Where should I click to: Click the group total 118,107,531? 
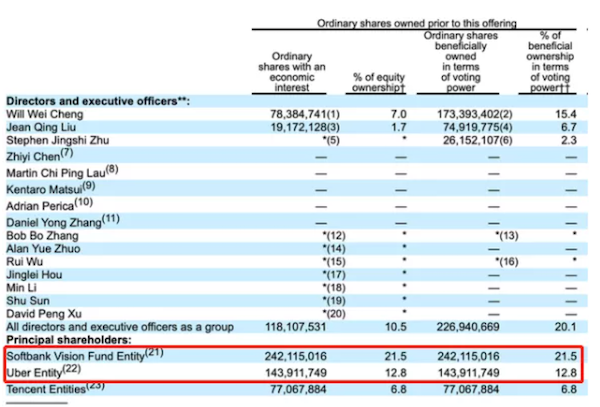(296, 327)
